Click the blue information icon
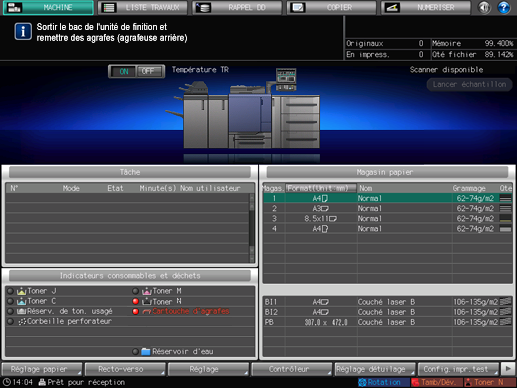This screenshot has height=388, width=517. (x=23, y=32)
